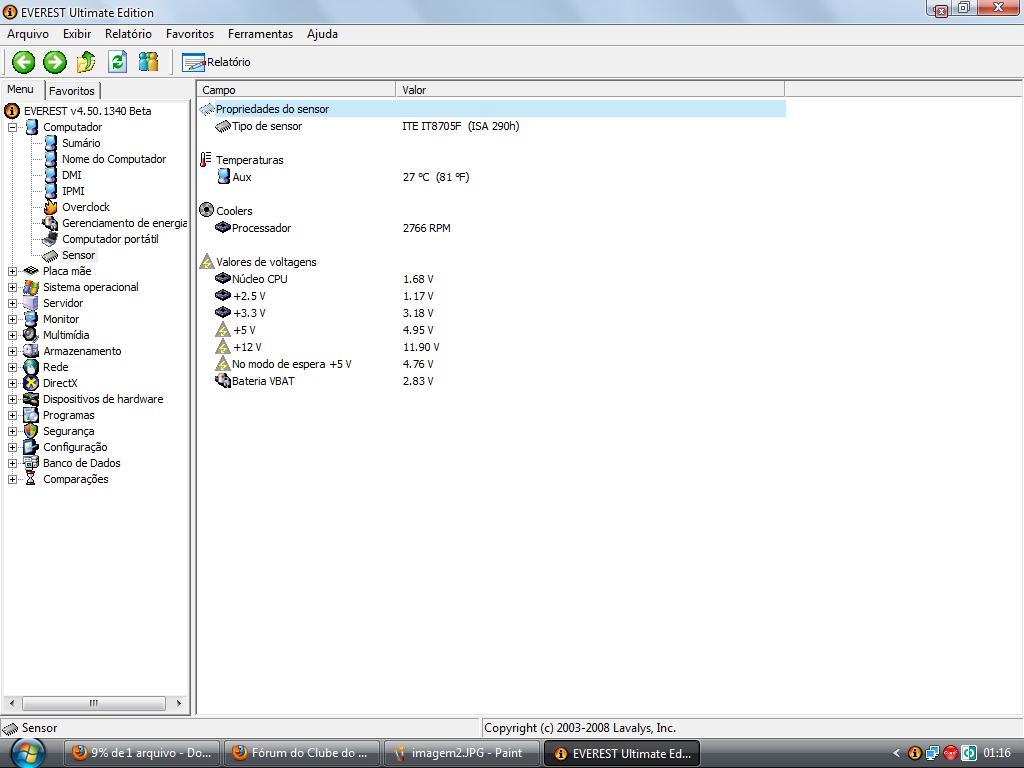The height and width of the screenshot is (768, 1024).
Task: Select the IPMI tree item
Action: click(x=73, y=191)
